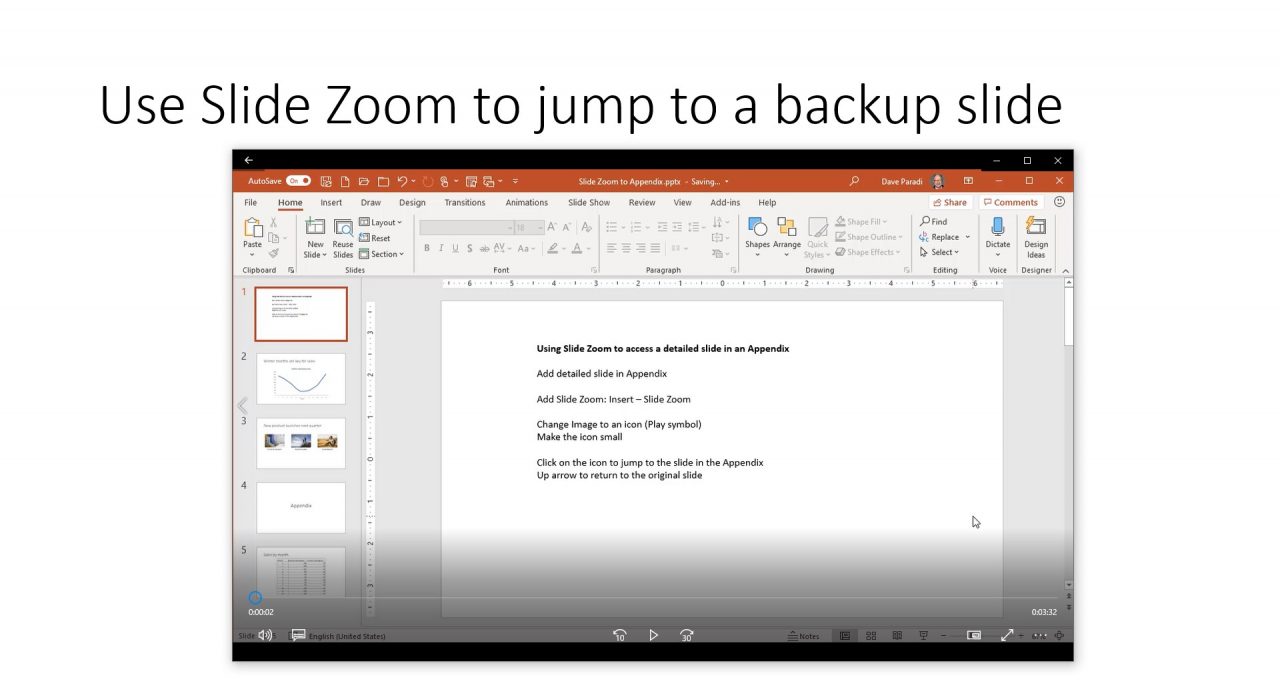Click the Reset slide layout icon
The height and width of the screenshot is (689, 1280).
(378, 238)
